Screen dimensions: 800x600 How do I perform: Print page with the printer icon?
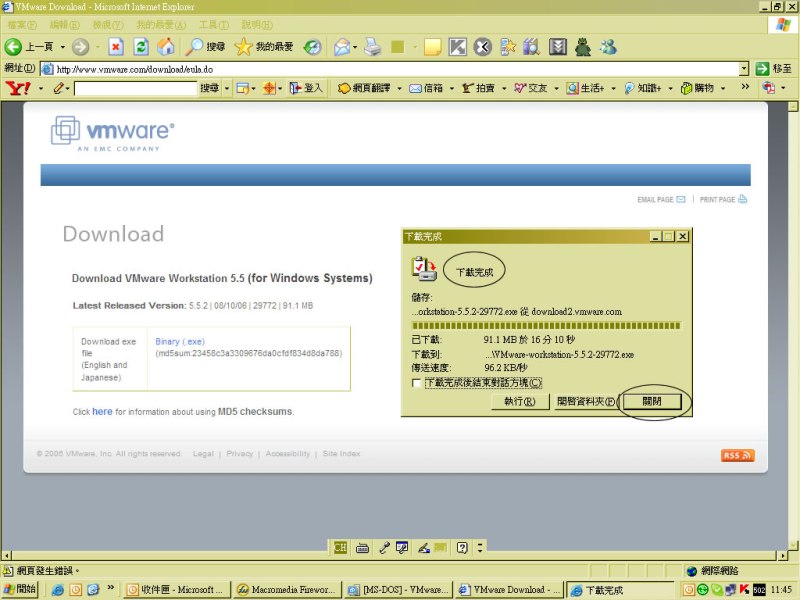coord(373,47)
